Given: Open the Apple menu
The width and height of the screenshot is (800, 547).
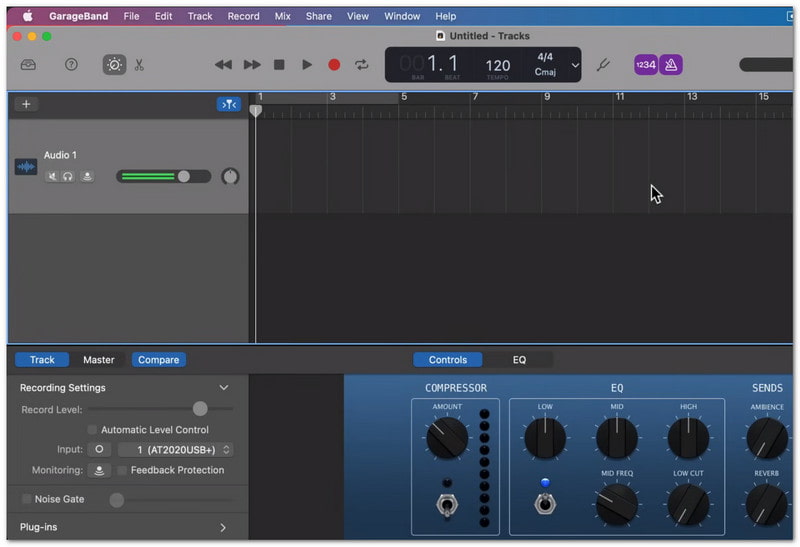Looking at the screenshot, I should point(28,16).
